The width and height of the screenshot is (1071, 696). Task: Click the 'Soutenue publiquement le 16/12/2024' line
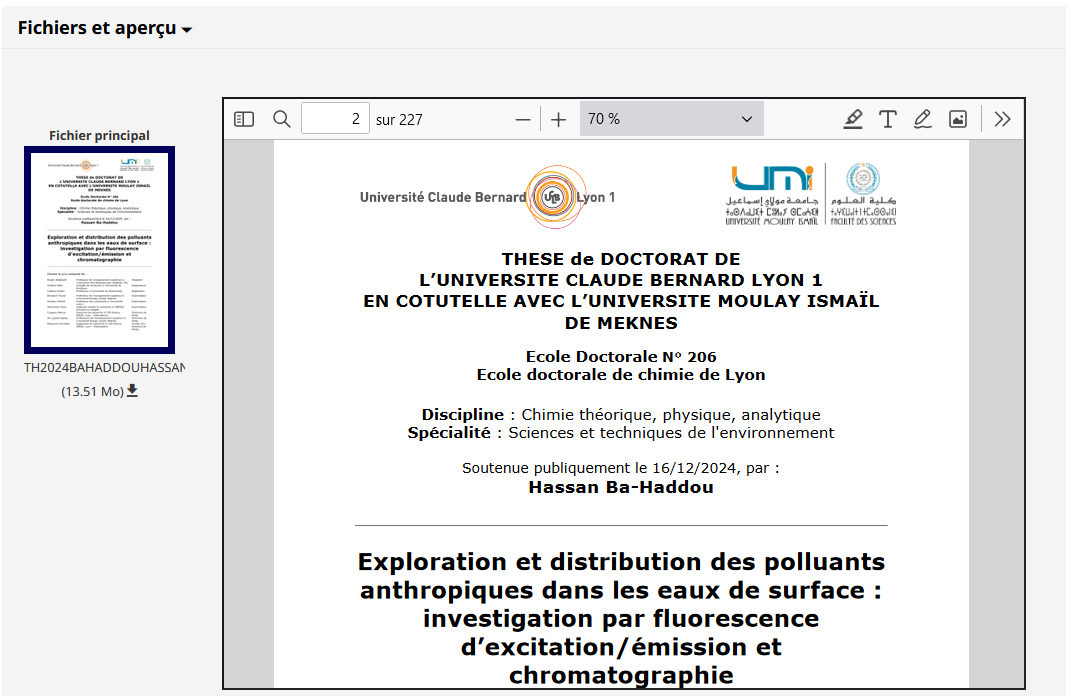point(620,468)
